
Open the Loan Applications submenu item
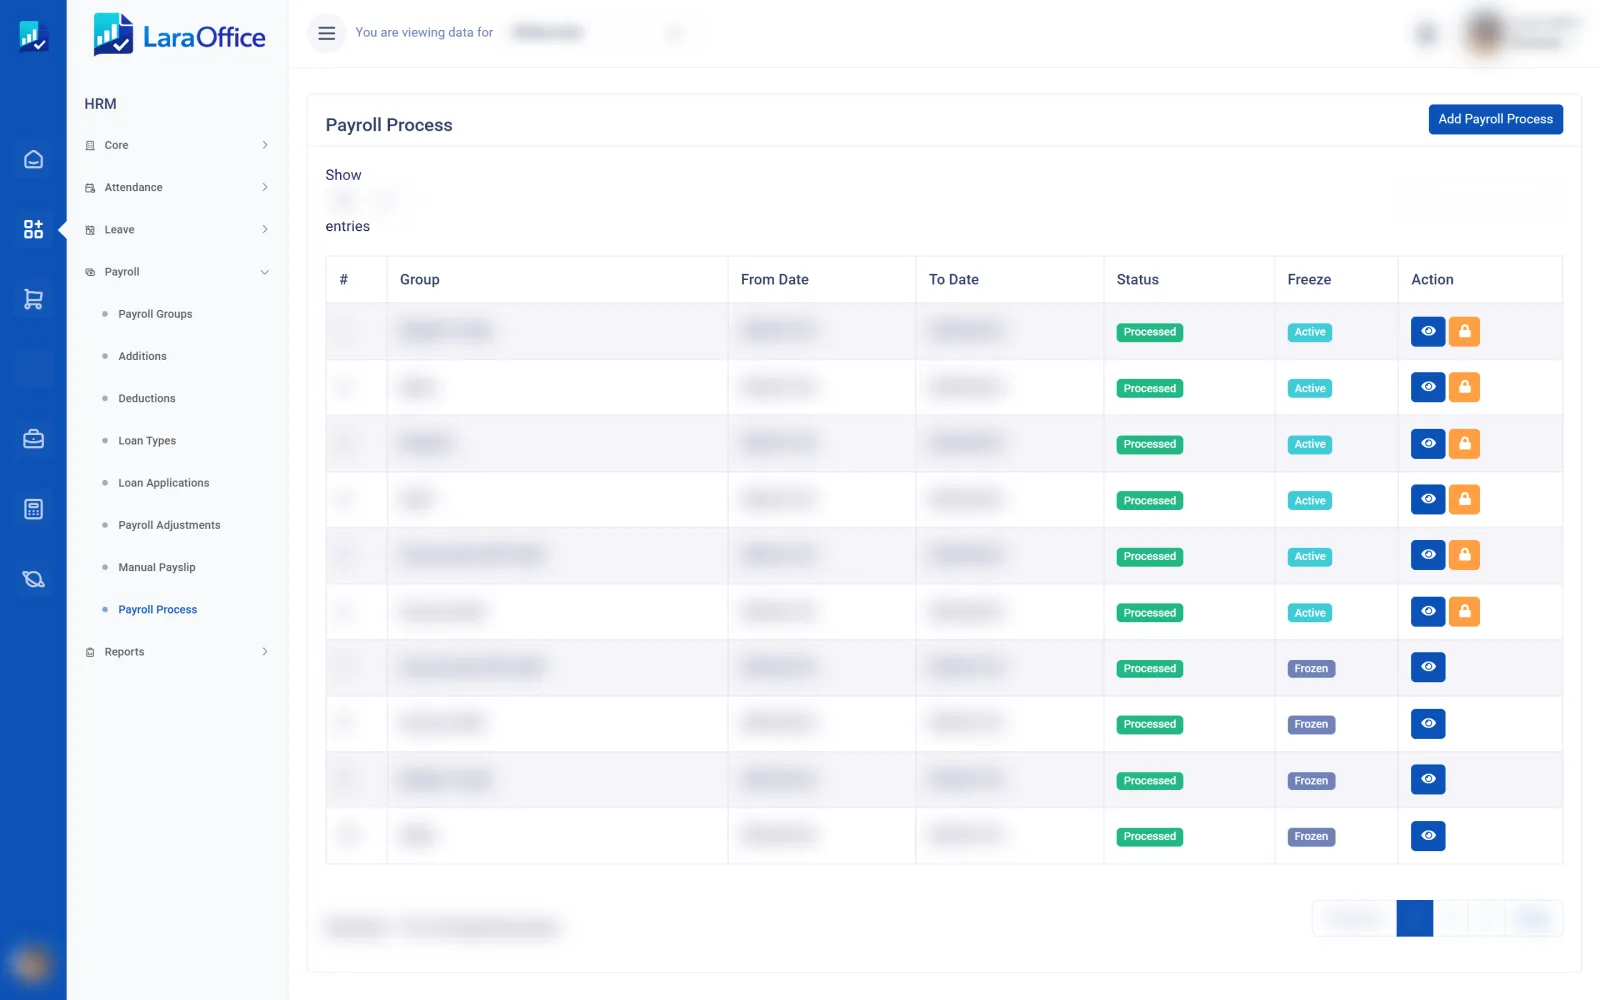point(164,483)
